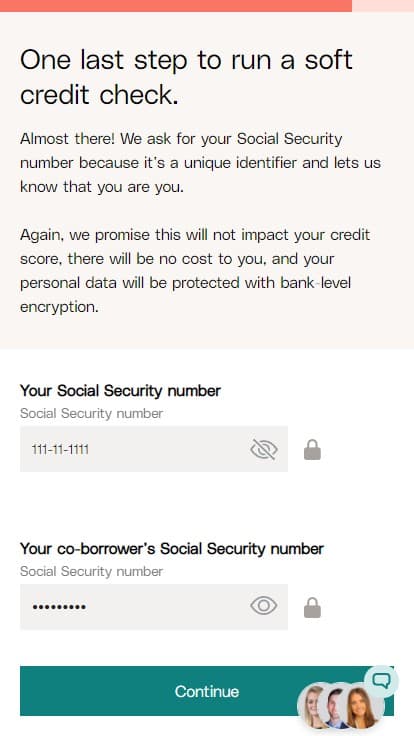Click the gray hint text above co-borrower field
Screen dimensions: 414x736
[x=92, y=571]
